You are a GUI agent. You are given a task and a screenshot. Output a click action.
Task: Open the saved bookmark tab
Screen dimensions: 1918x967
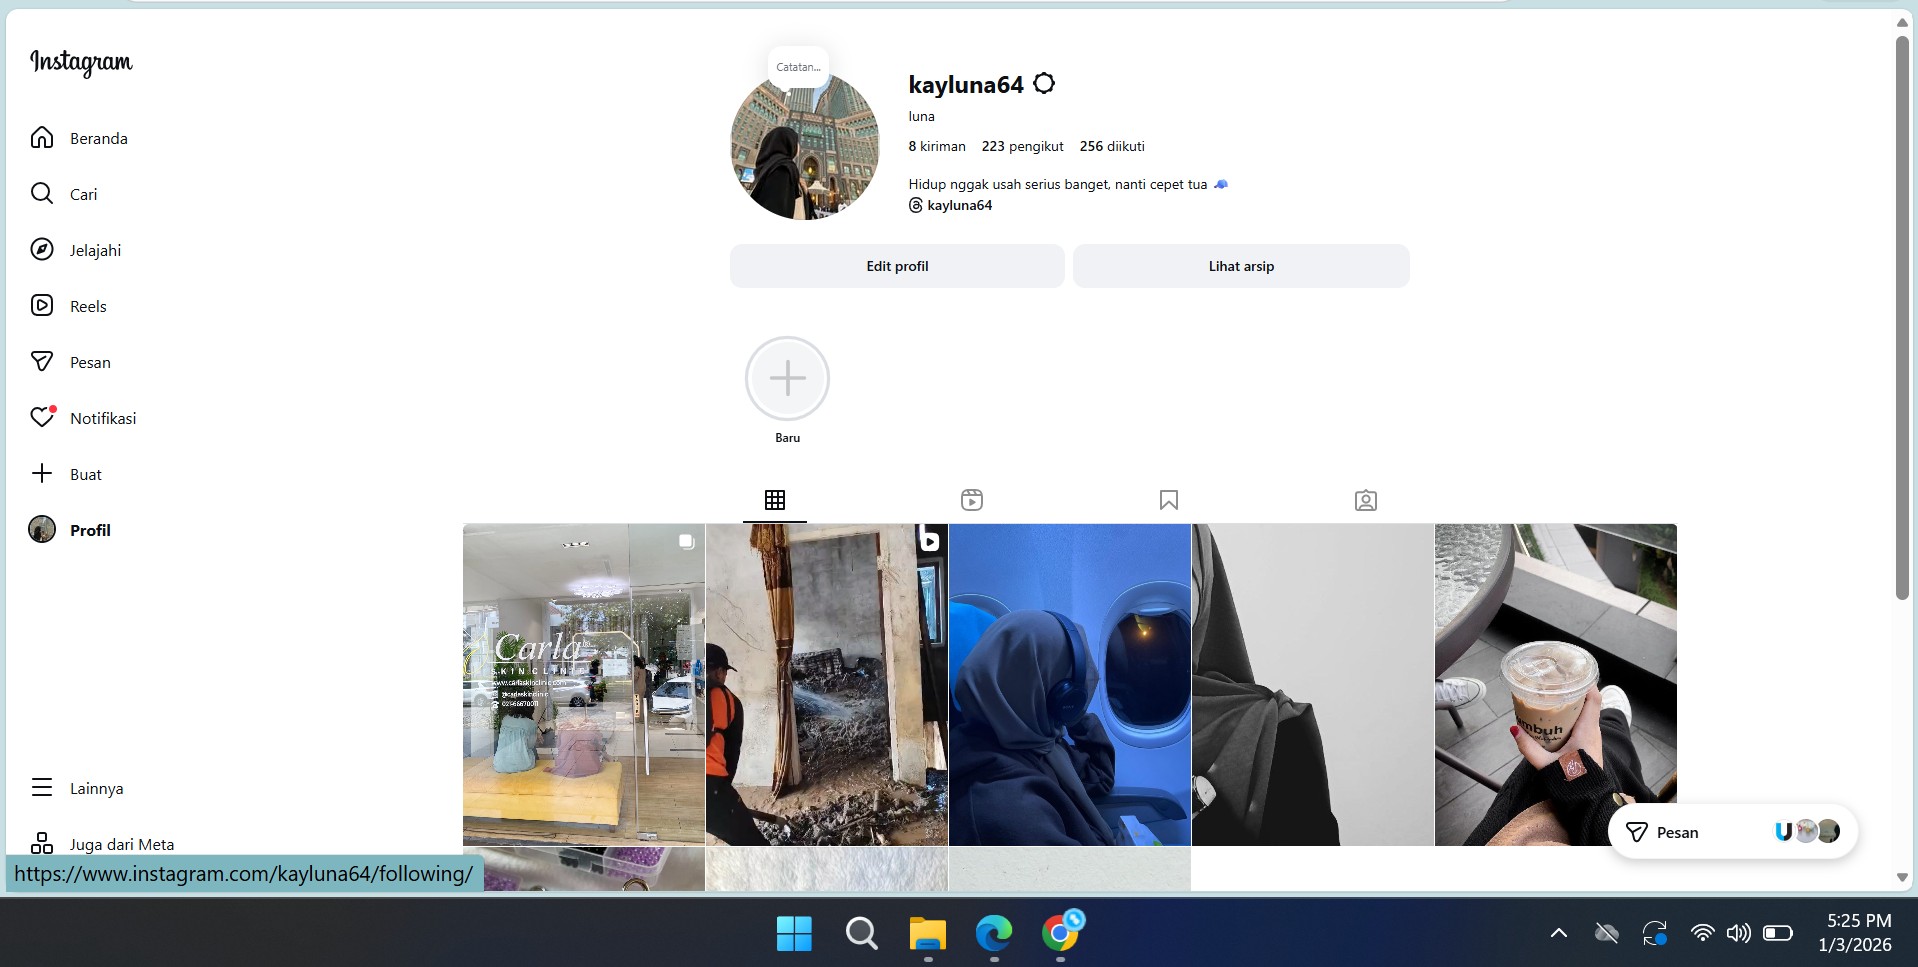click(x=1168, y=500)
